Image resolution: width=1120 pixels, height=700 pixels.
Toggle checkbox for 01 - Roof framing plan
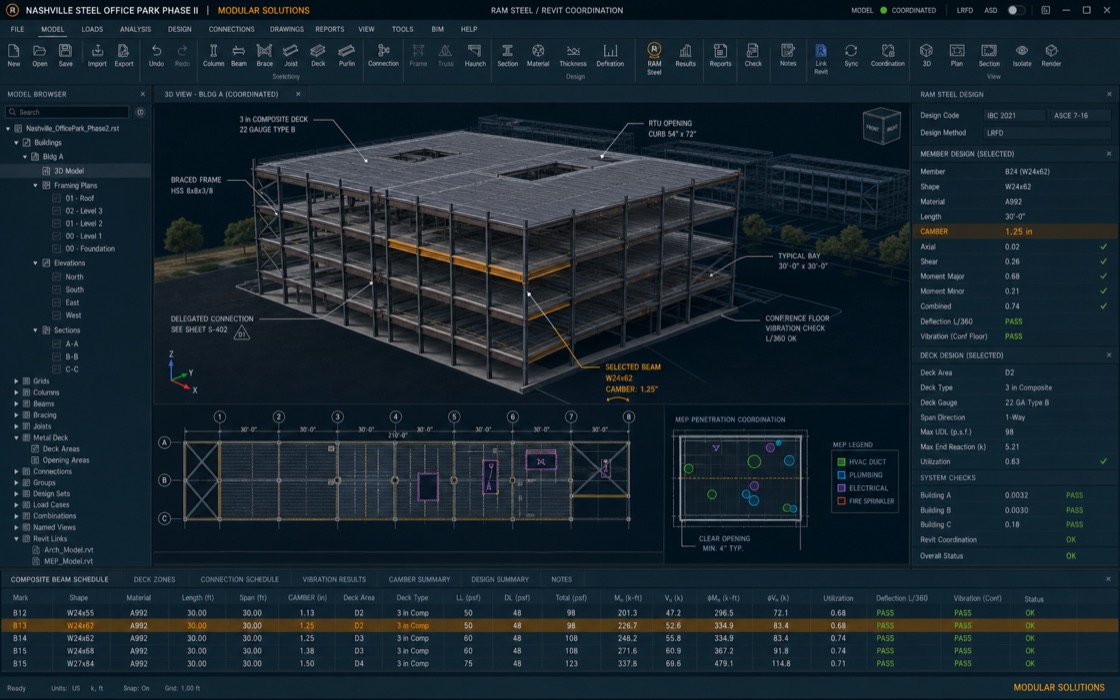(56, 199)
